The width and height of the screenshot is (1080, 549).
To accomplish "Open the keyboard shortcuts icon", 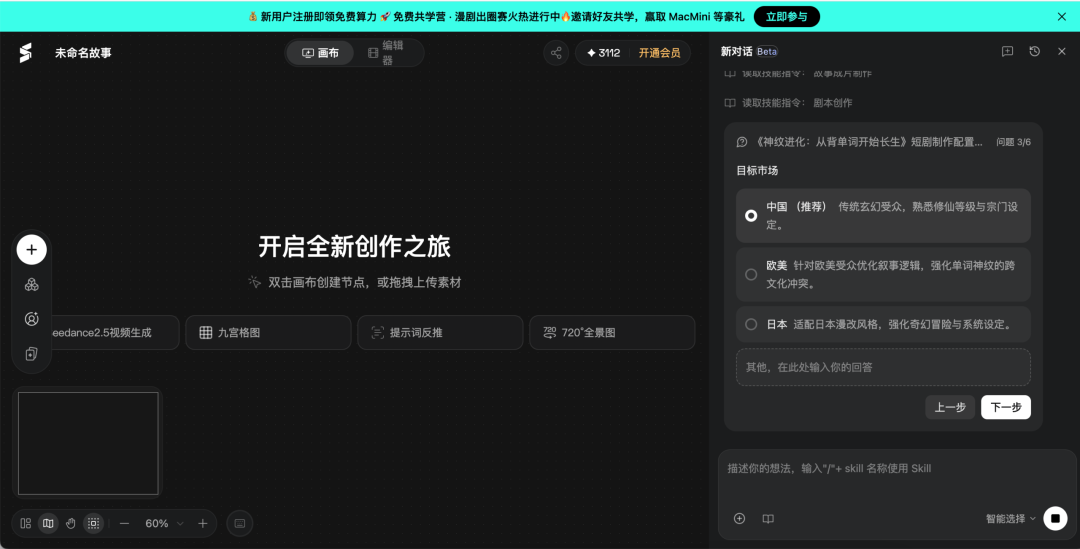I will pyautogui.click(x=240, y=524).
